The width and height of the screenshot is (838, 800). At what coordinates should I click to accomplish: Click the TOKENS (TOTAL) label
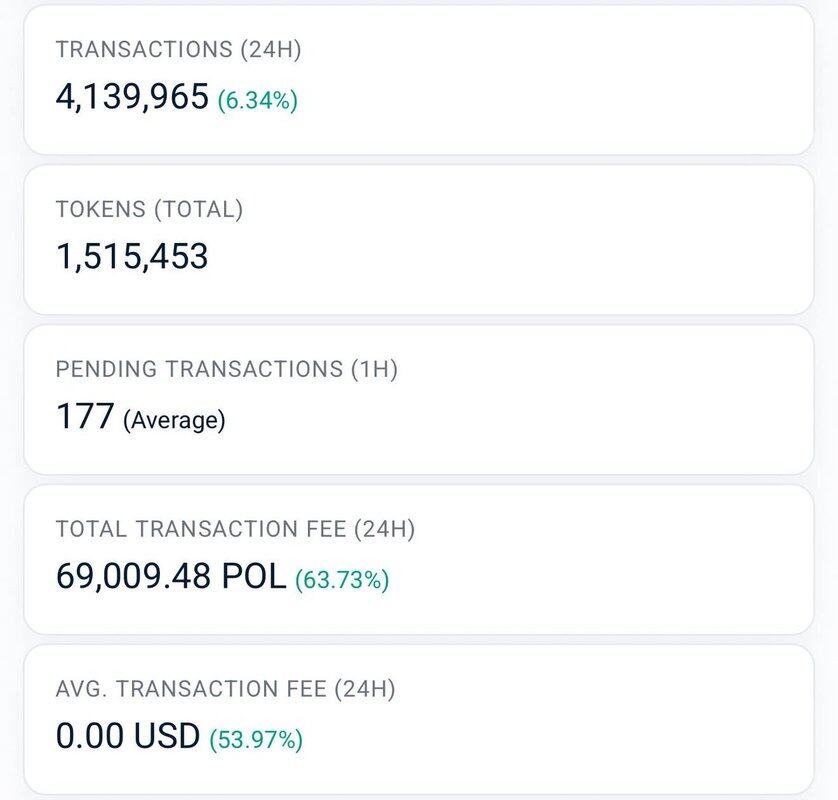point(150,210)
